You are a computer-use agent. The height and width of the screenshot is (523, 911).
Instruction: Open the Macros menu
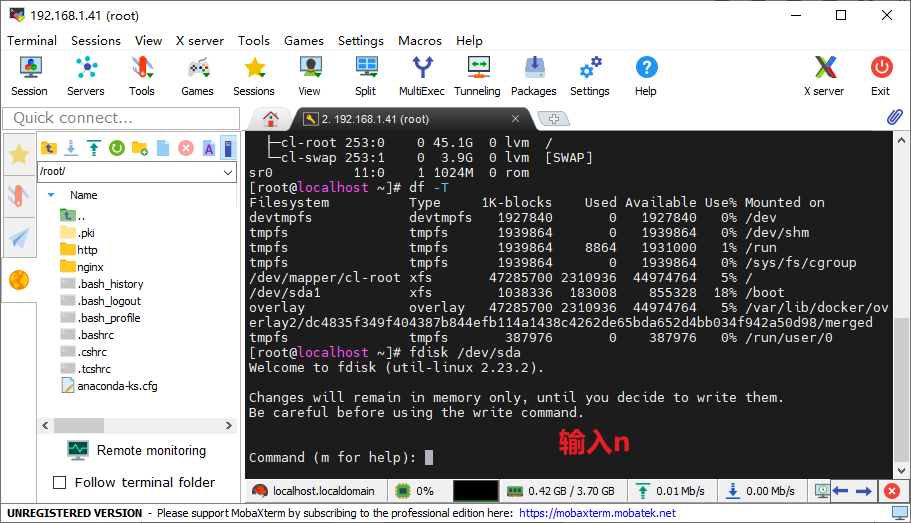click(x=419, y=41)
